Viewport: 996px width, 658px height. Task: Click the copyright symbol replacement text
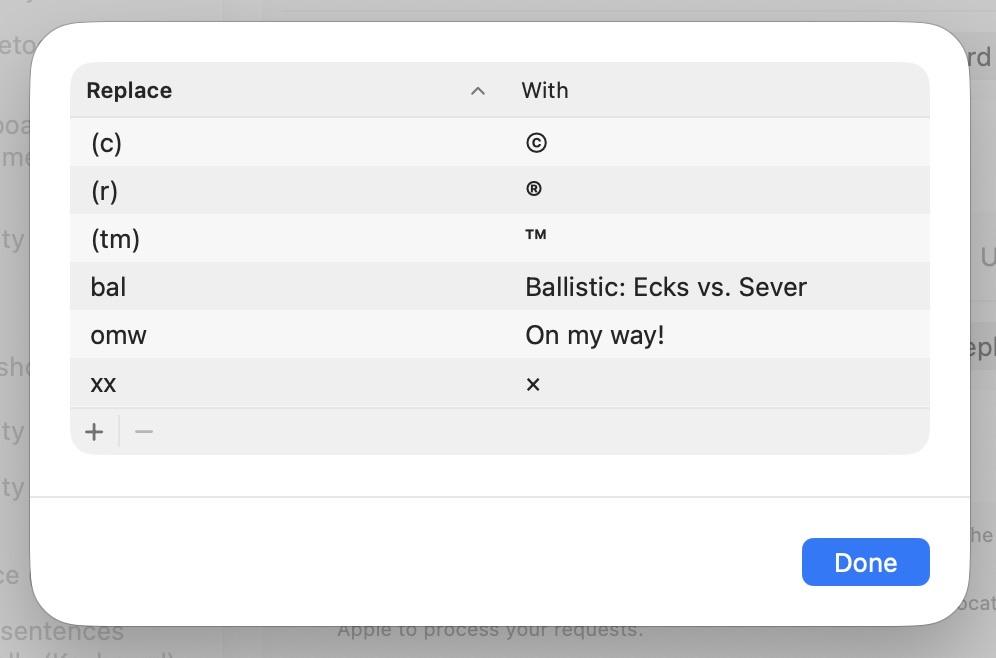coord(536,143)
